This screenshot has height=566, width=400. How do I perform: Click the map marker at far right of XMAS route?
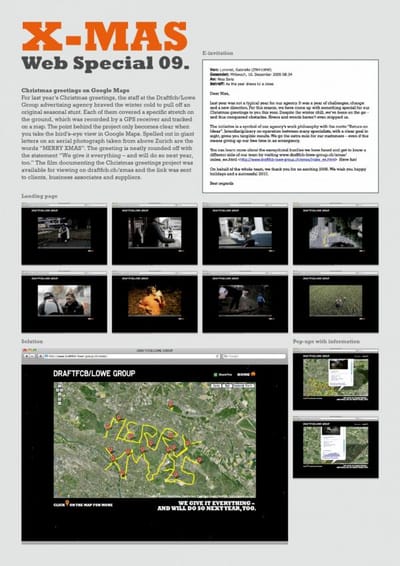point(199,460)
